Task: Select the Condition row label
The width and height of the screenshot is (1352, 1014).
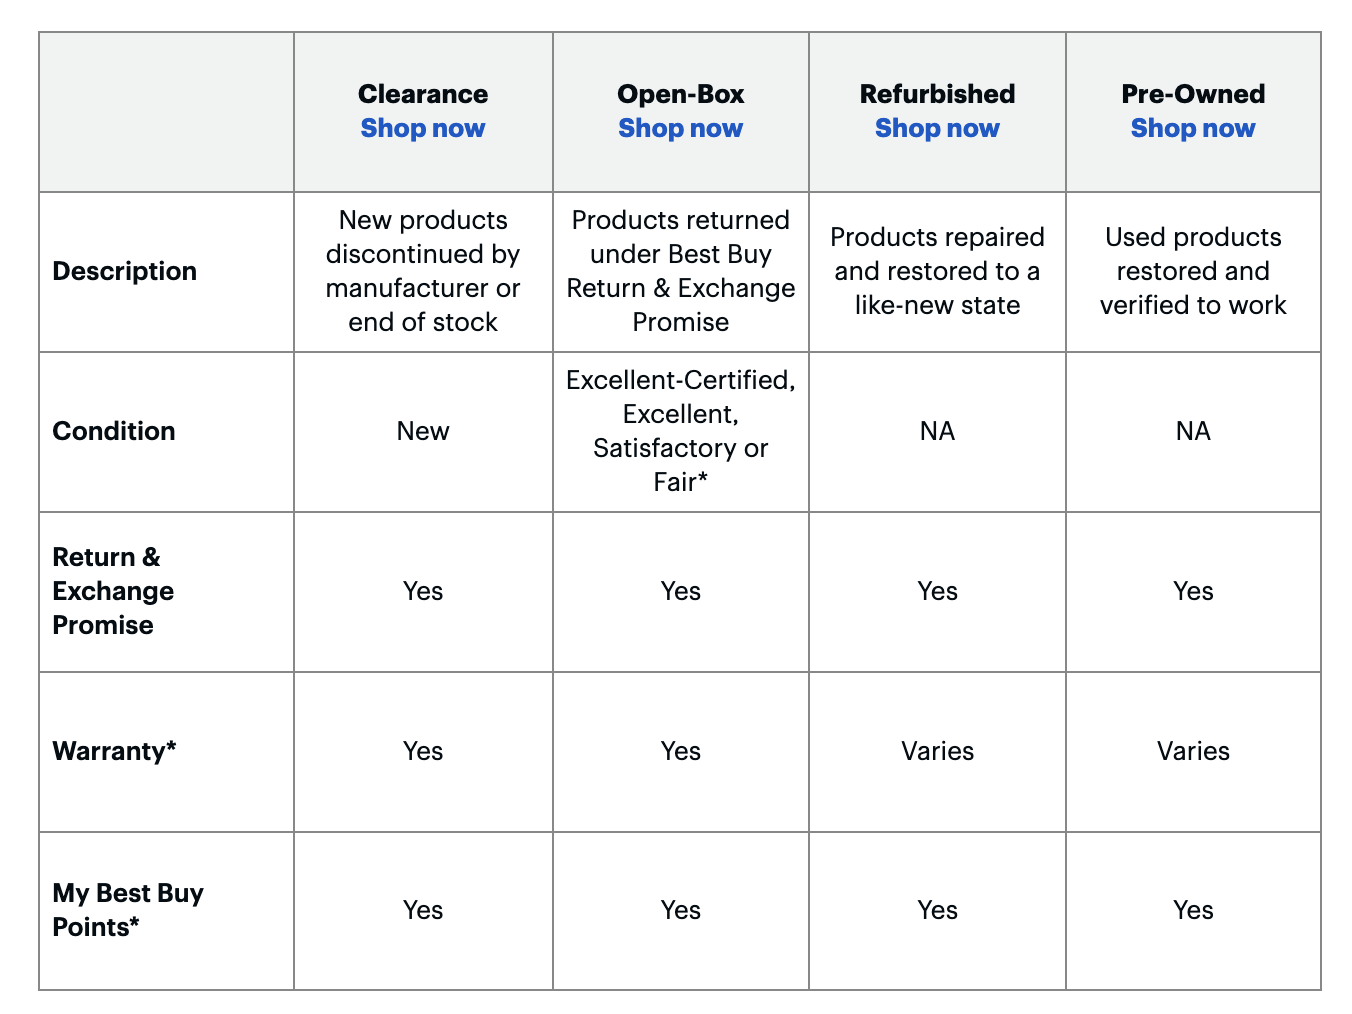Action: click(113, 431)
